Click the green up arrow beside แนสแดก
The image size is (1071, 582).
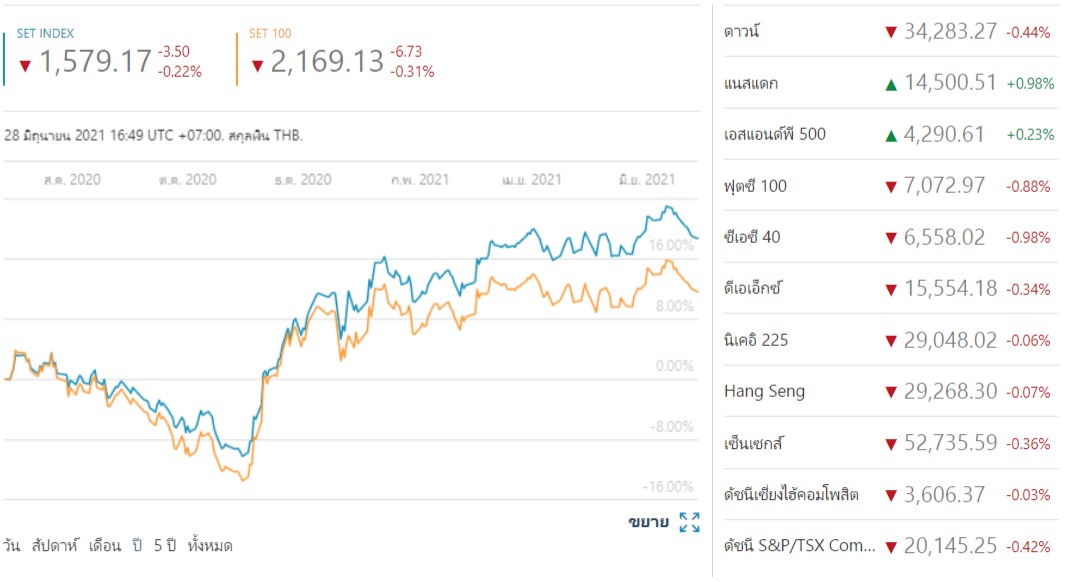point(890,84)
